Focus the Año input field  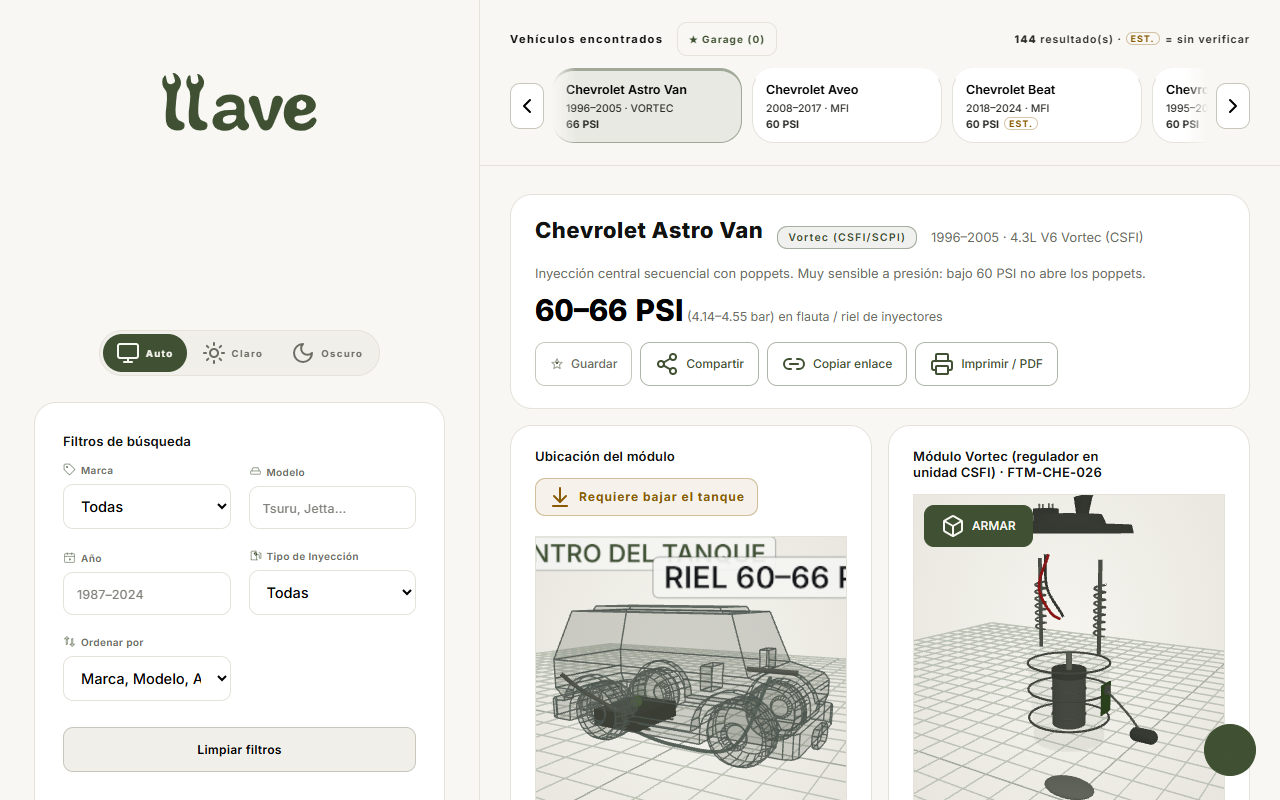(x=147, y=594)
